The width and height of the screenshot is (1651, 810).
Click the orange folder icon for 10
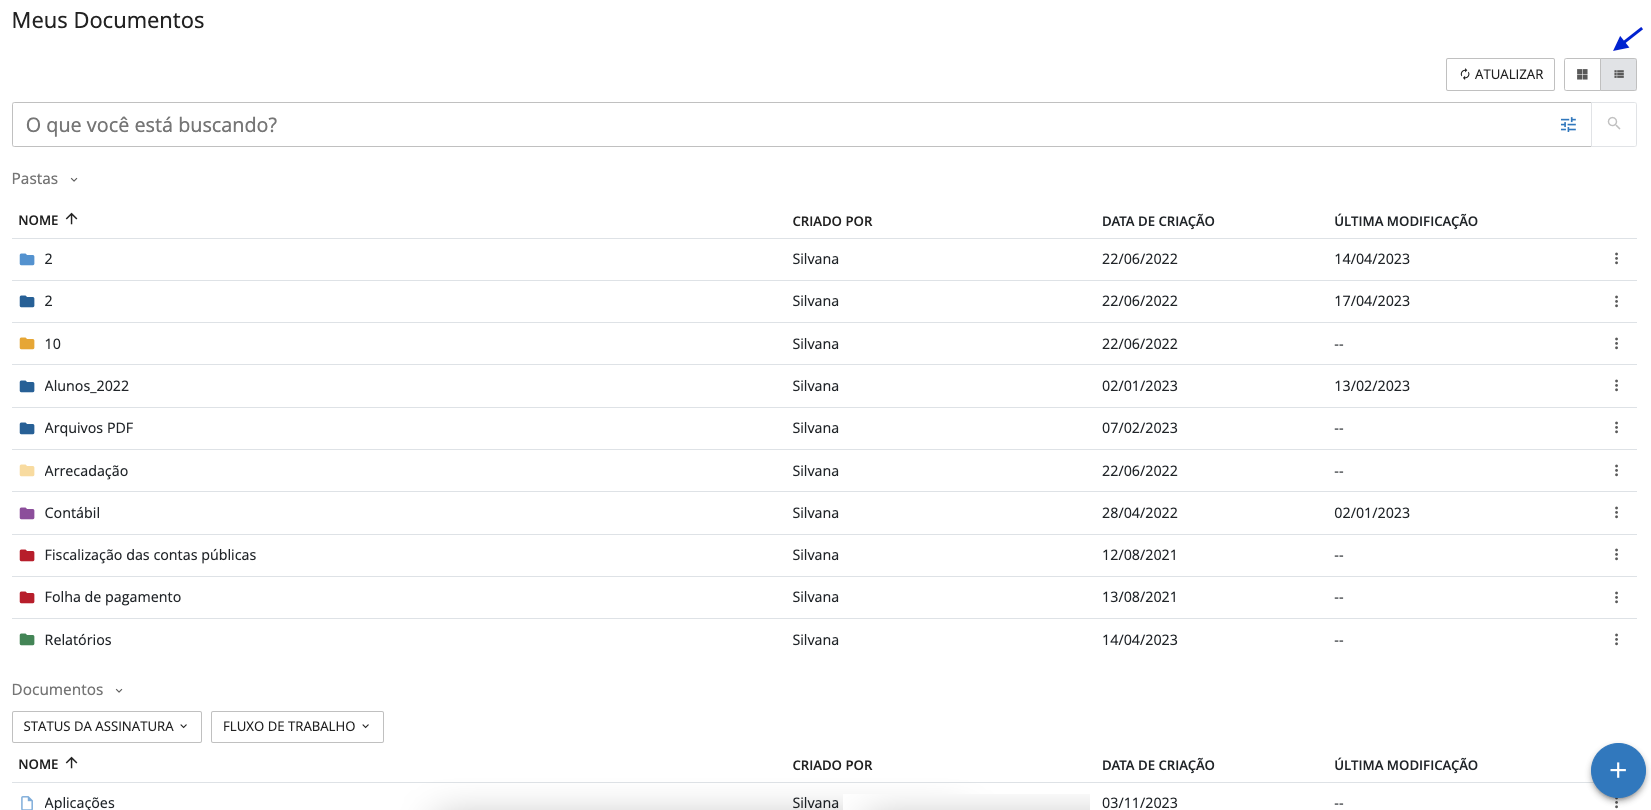27,344
